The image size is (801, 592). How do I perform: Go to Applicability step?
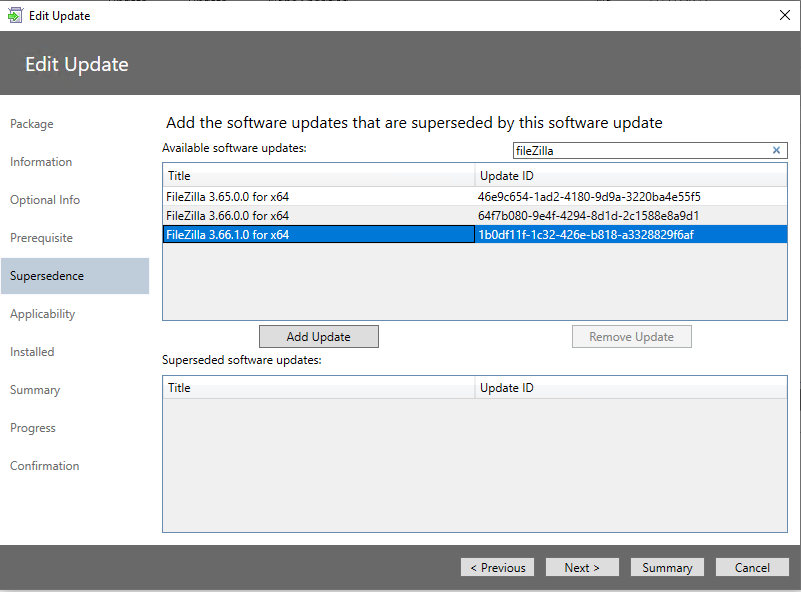tap(42, 314)
